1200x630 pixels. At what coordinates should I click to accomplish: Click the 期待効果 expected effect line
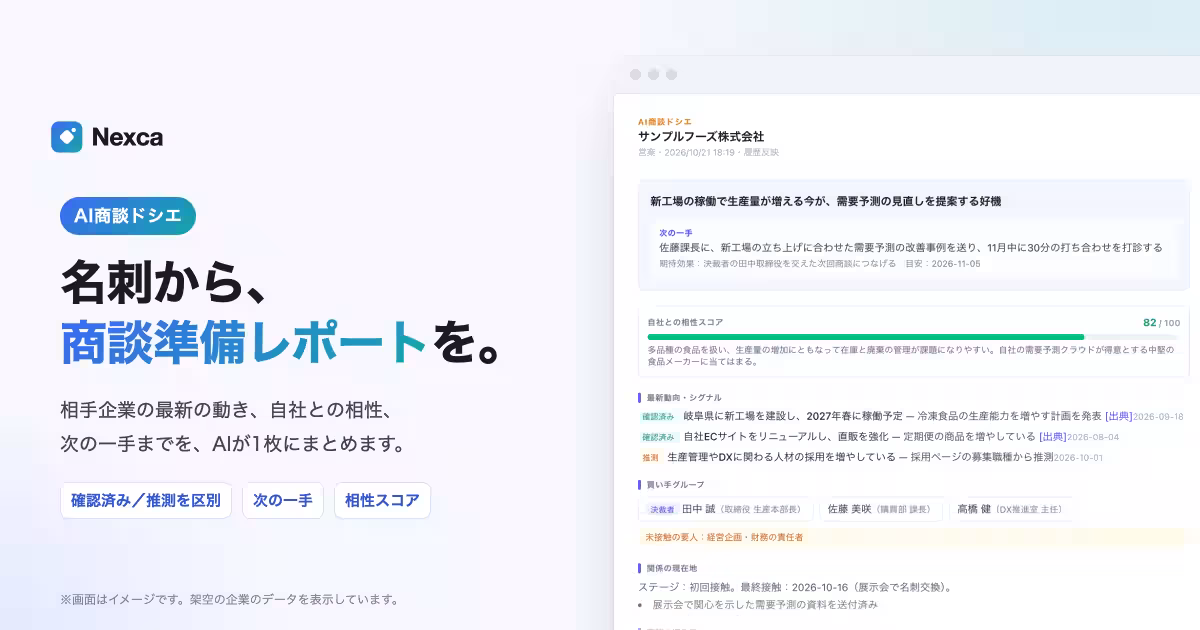[x=820, y=264]
